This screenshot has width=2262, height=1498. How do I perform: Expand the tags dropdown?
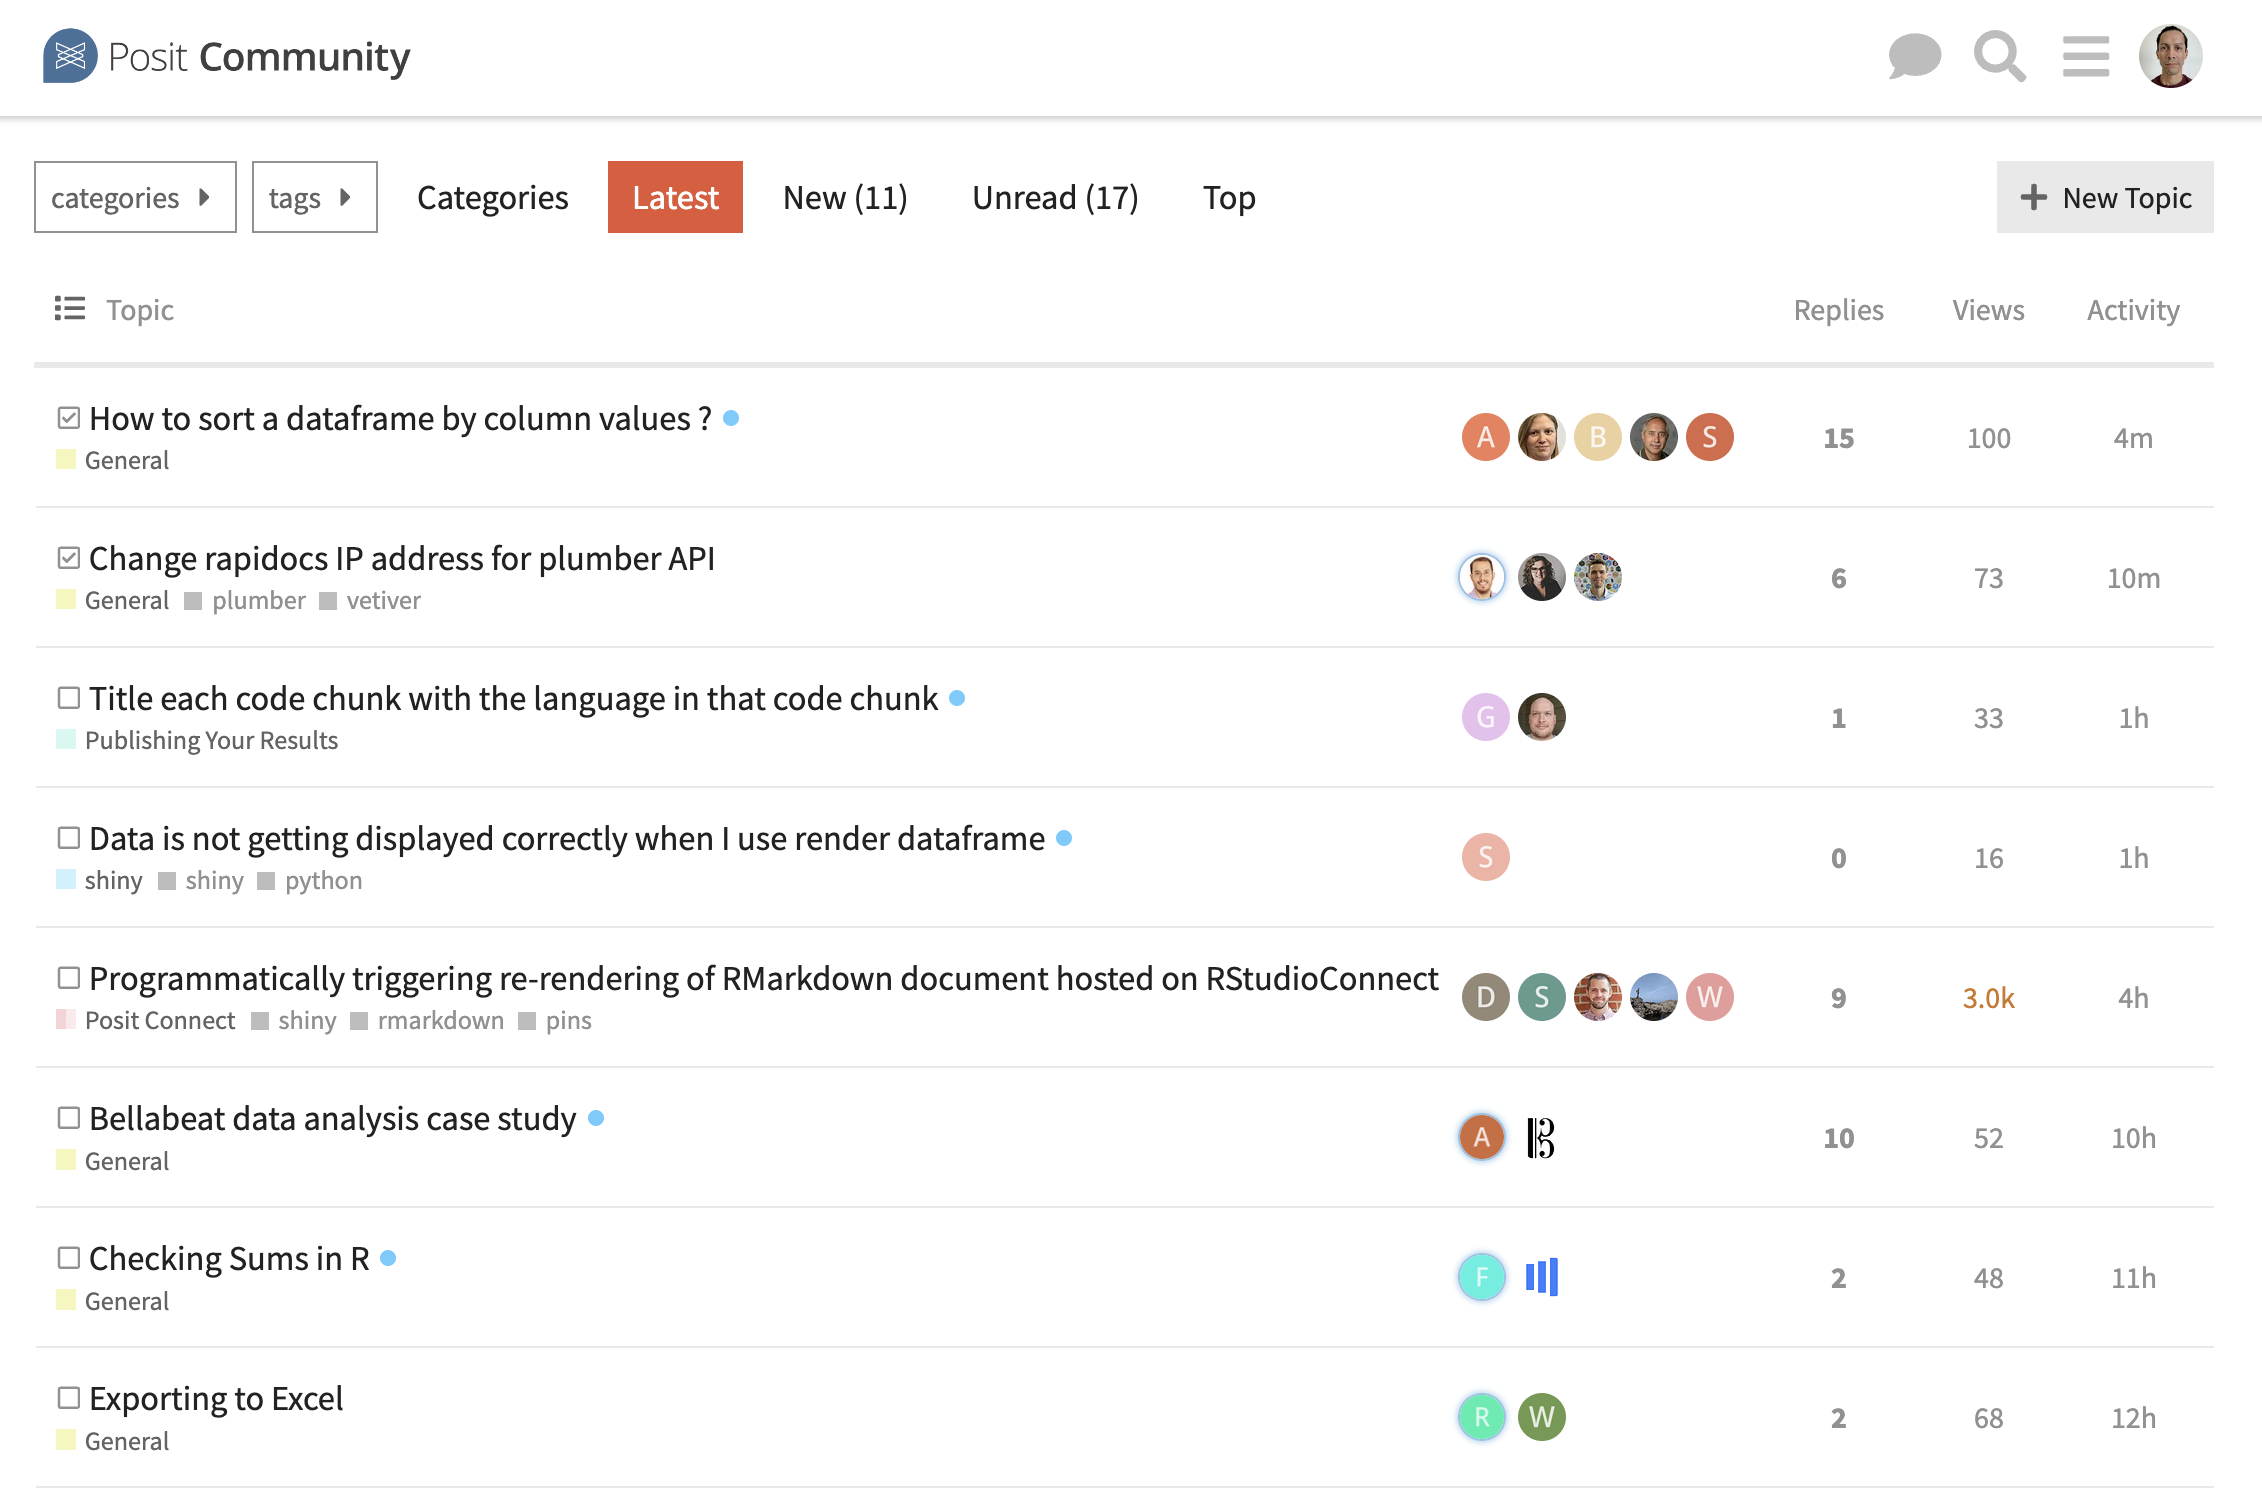(314, 197)
